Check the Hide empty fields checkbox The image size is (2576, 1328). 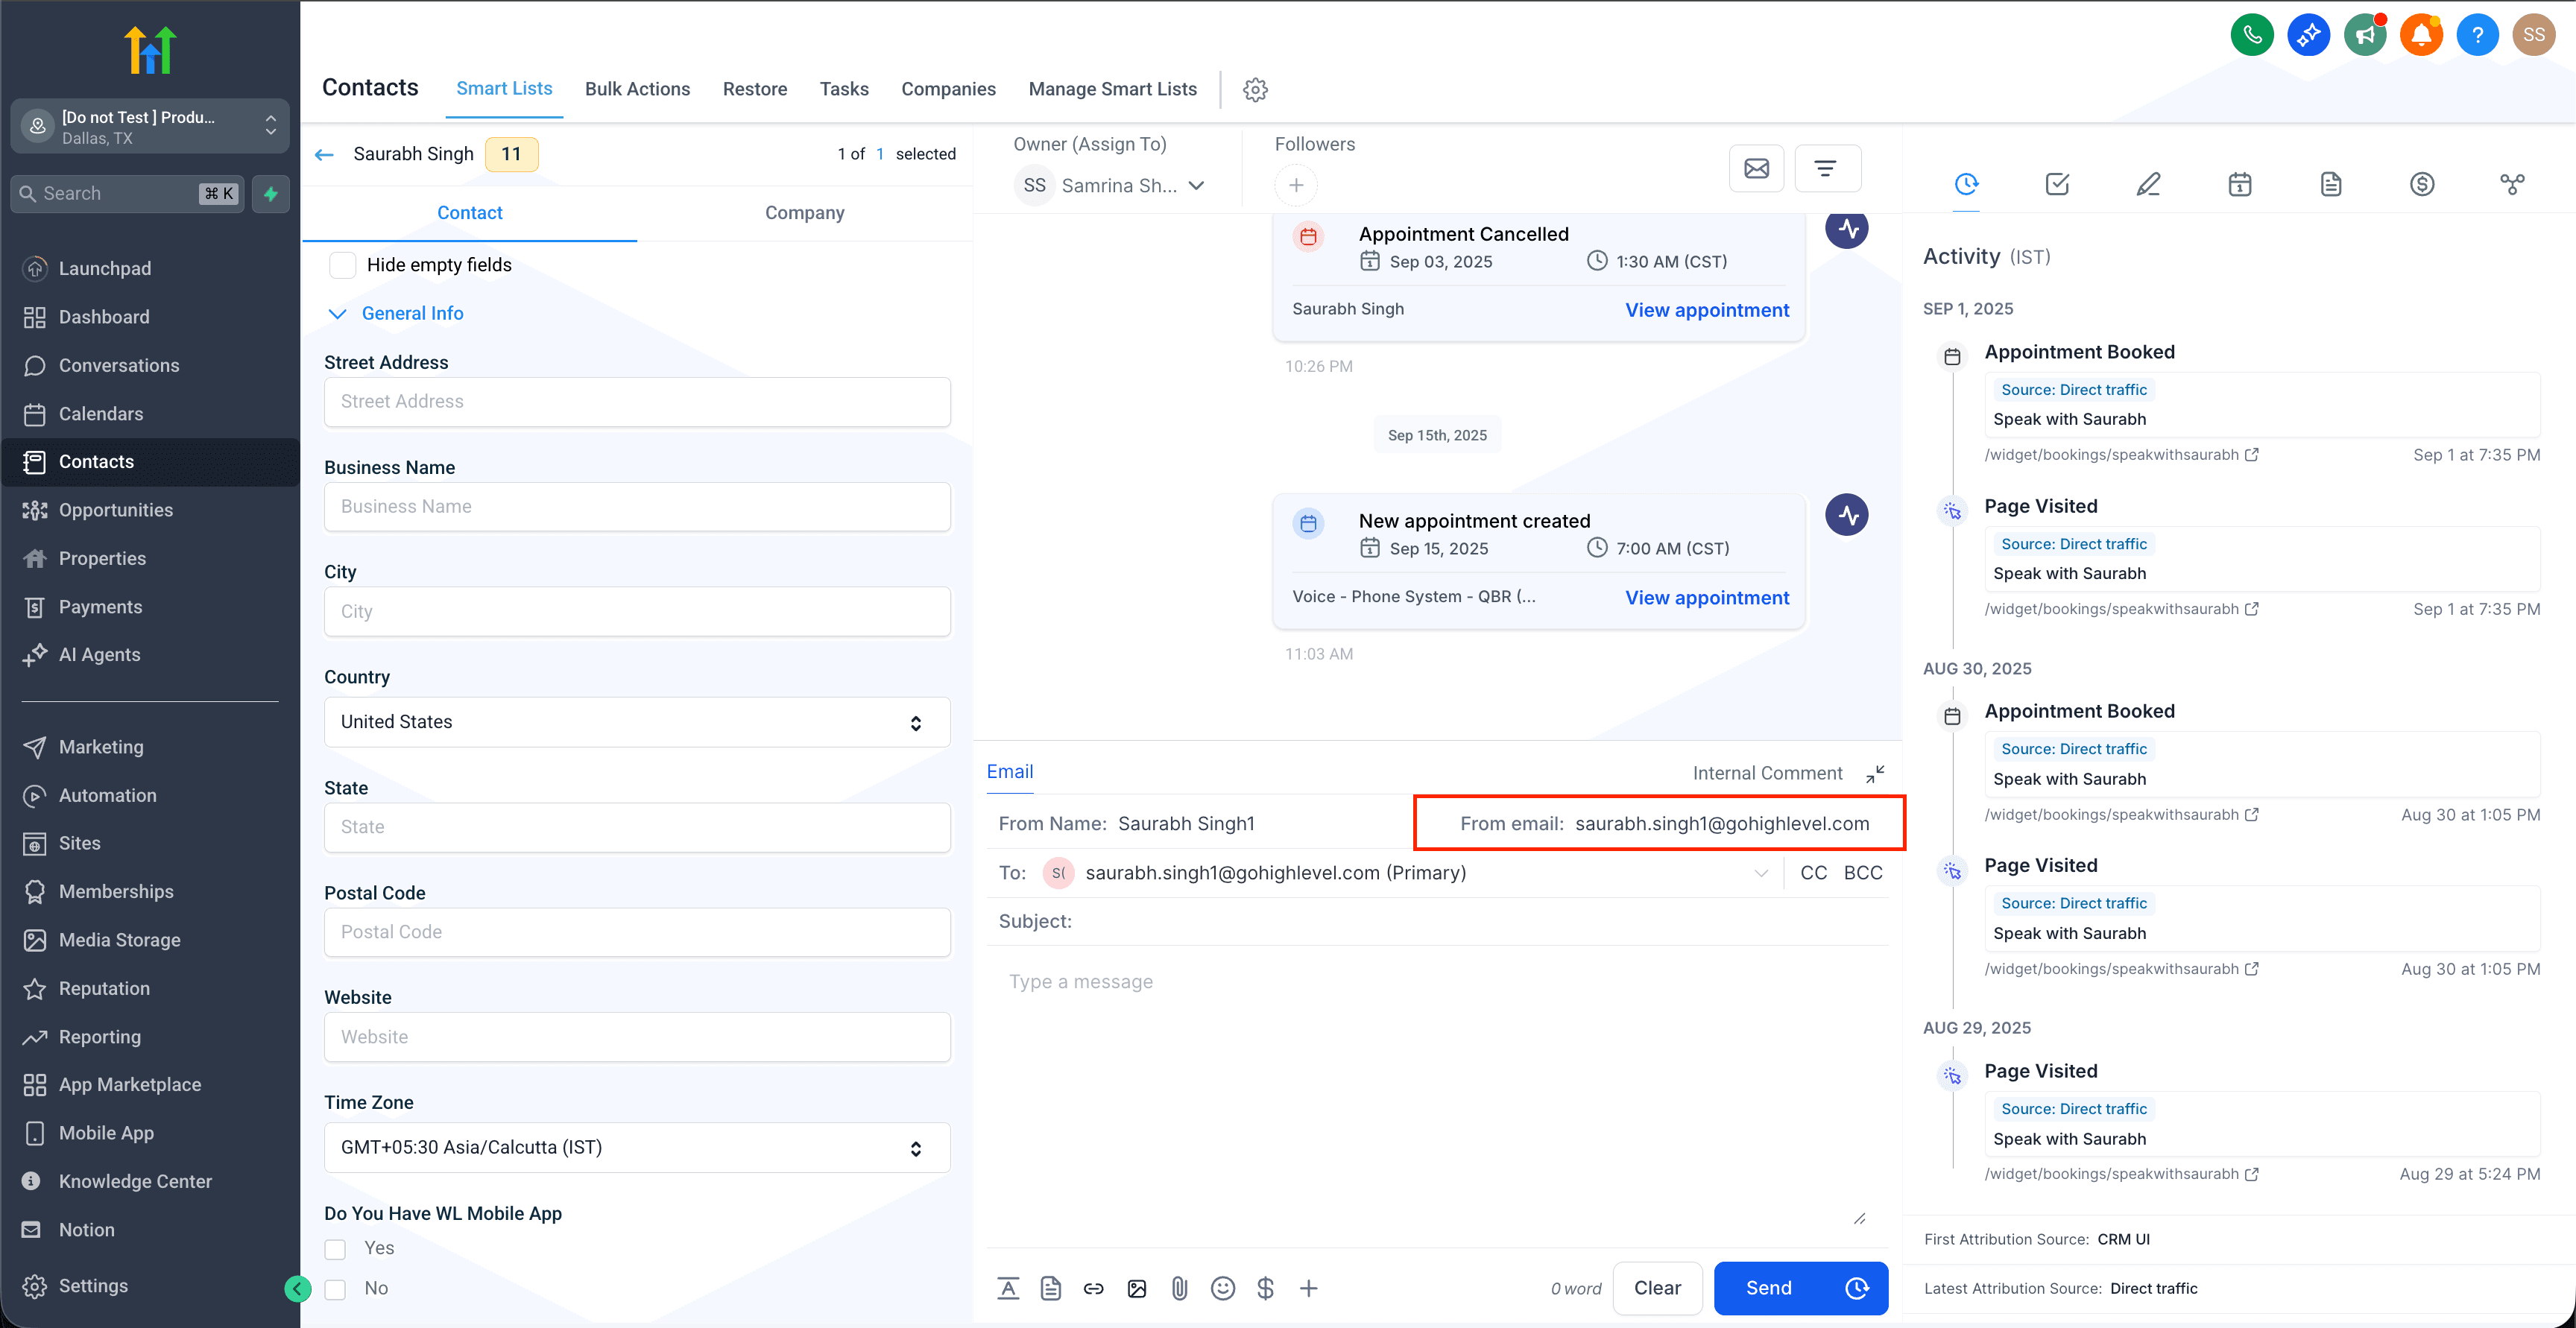(343, 265)
